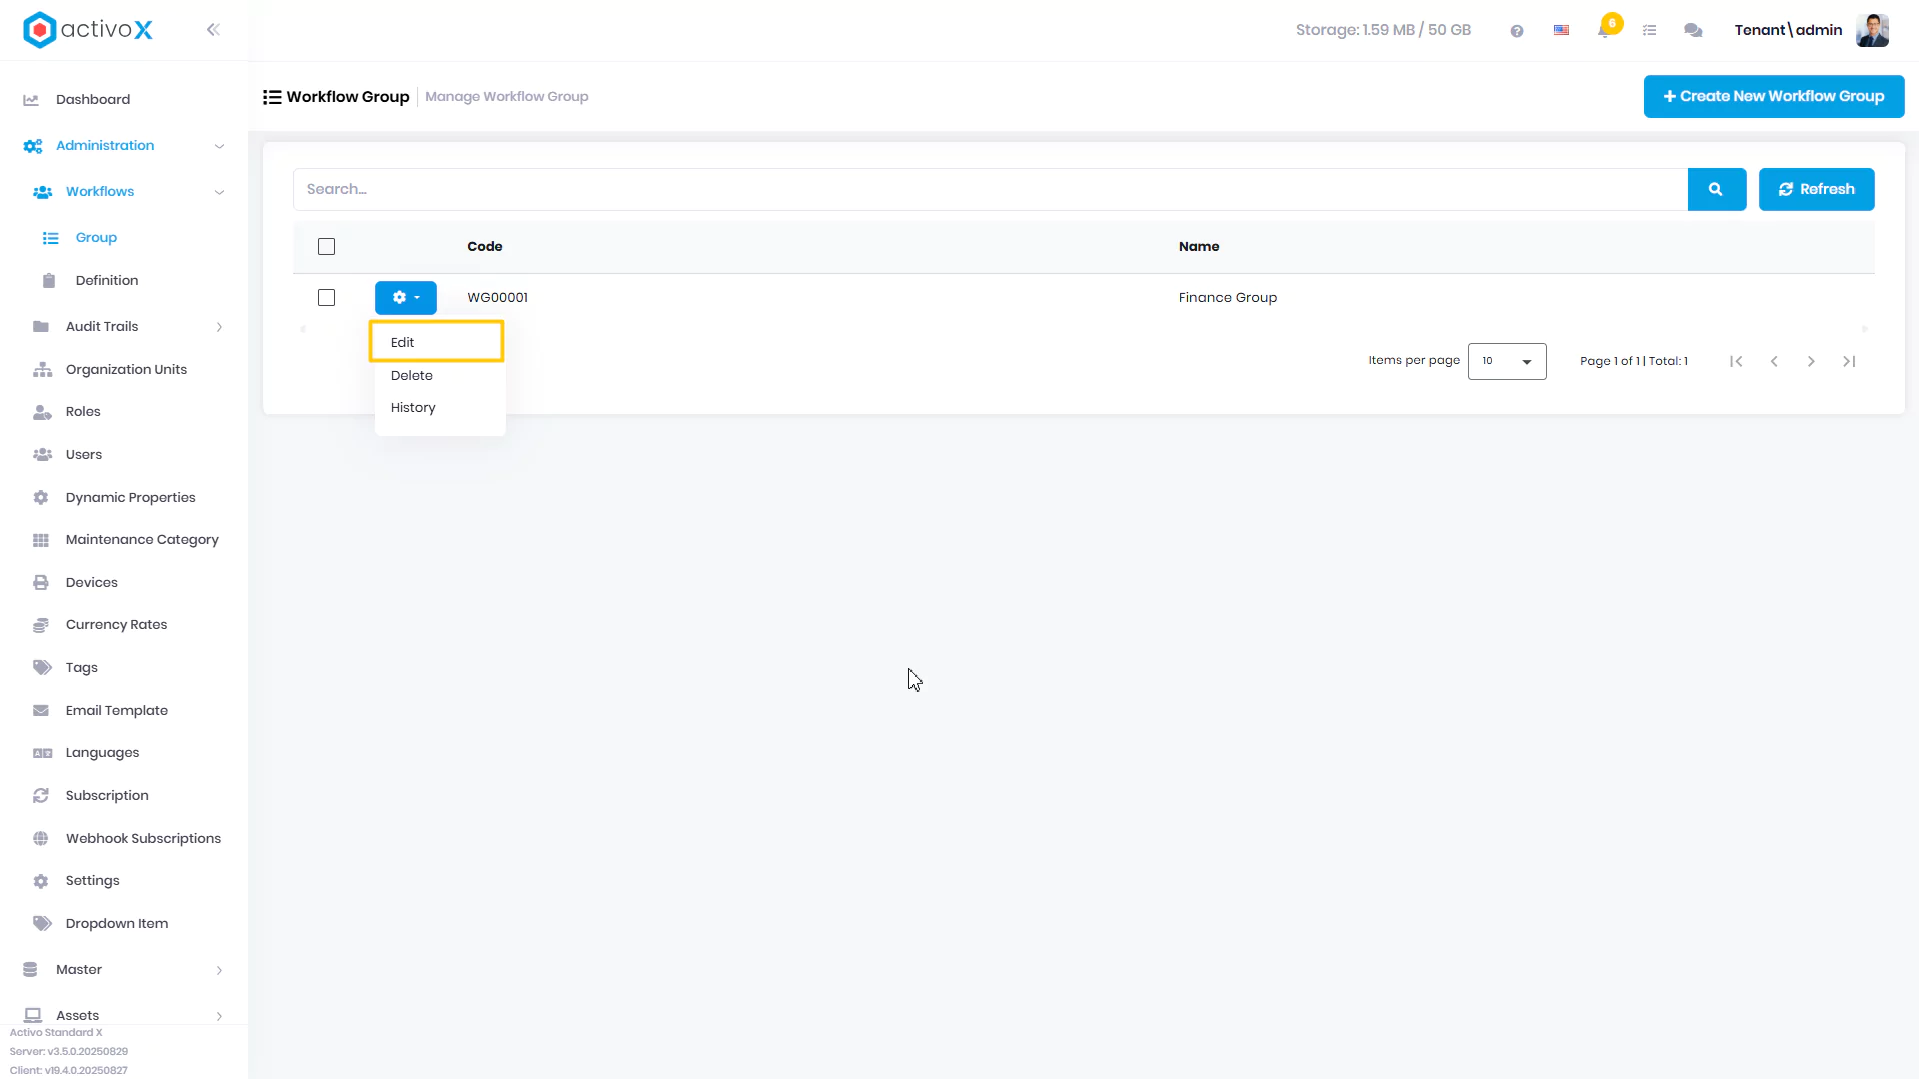Screen dimensions: 1919x1079
Task: Change language via the flag icon
Action: pos(1561,31)
